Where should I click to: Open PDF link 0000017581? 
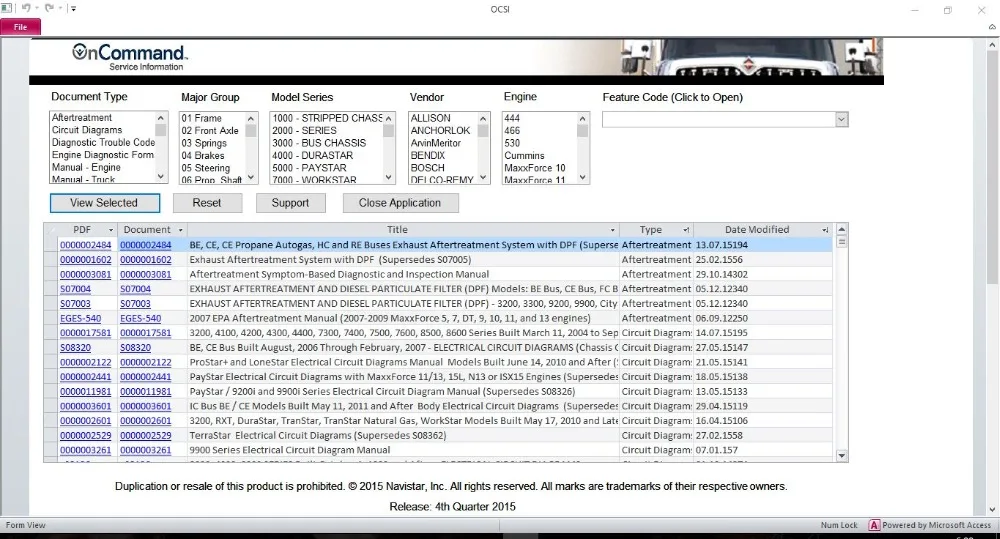click(85, 333)
